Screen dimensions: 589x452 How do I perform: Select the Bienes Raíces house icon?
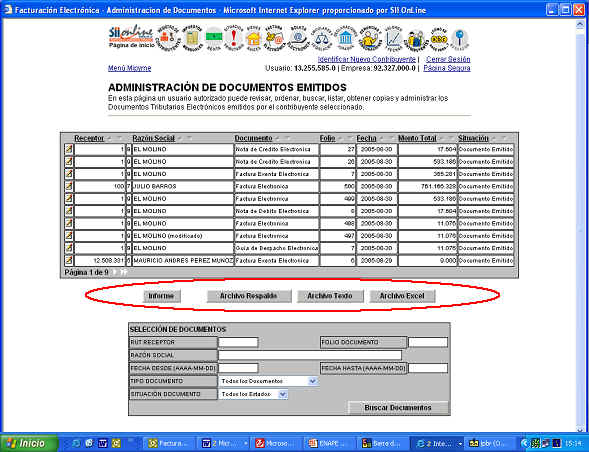point(254,38)
